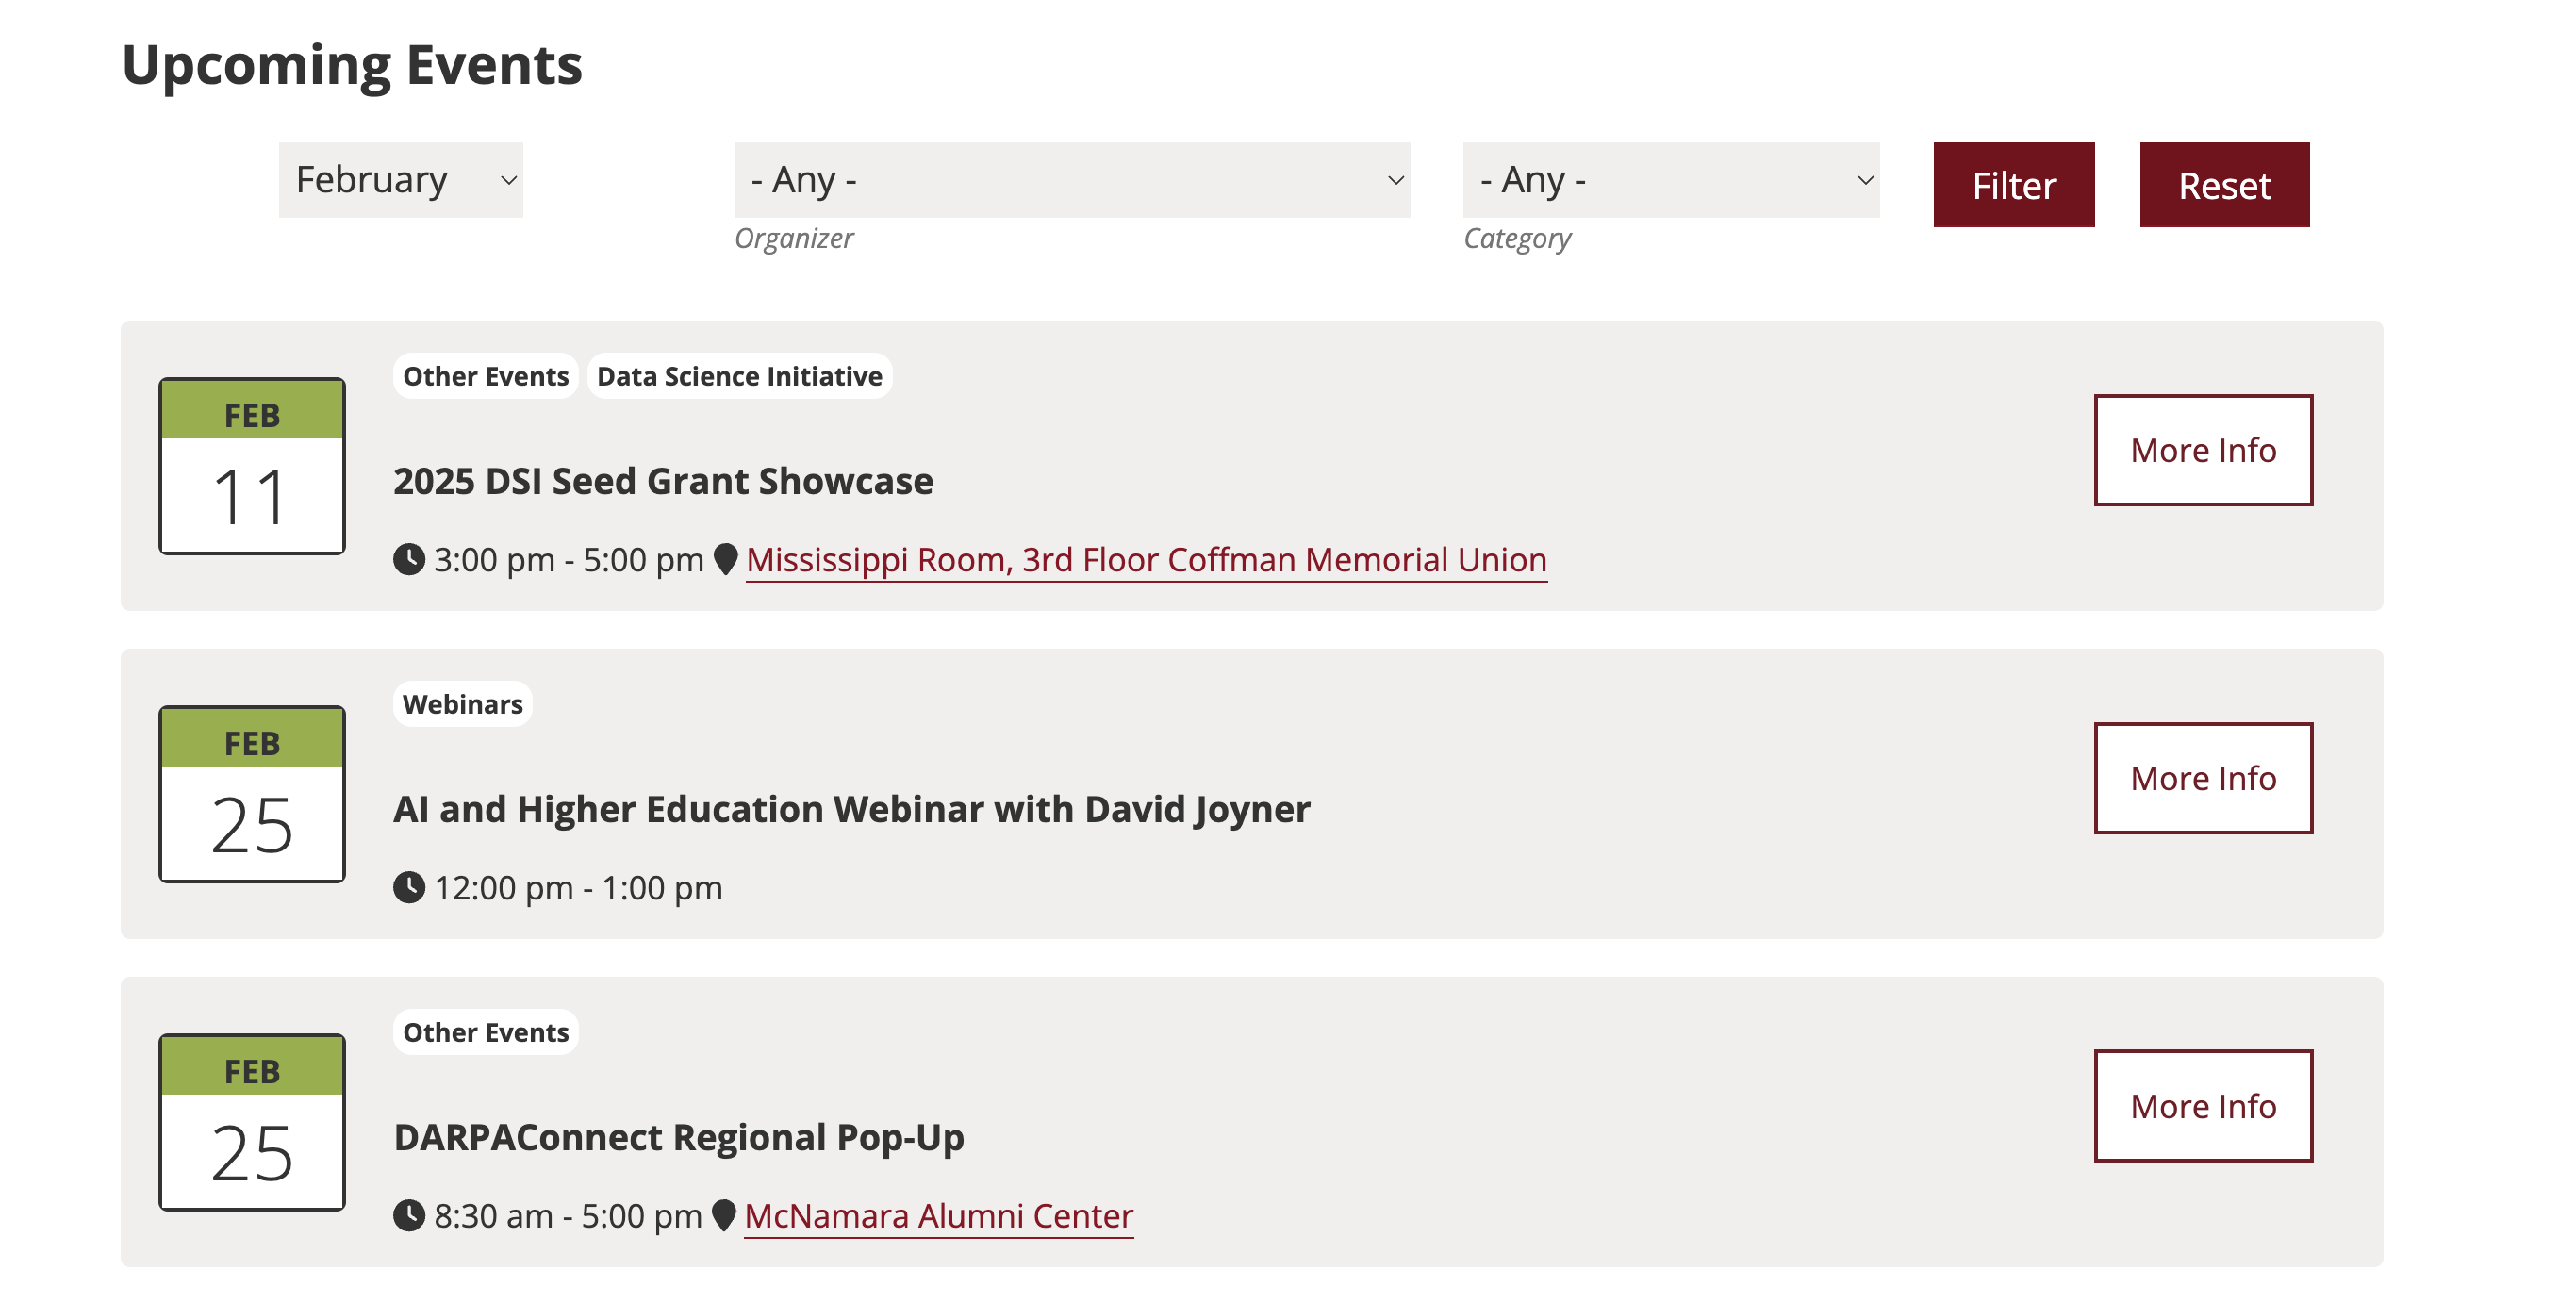The height and width of the screenshot is (1303, 2576).
Task: Select the Data Science Initiative tag
Action: coord(740,376)
